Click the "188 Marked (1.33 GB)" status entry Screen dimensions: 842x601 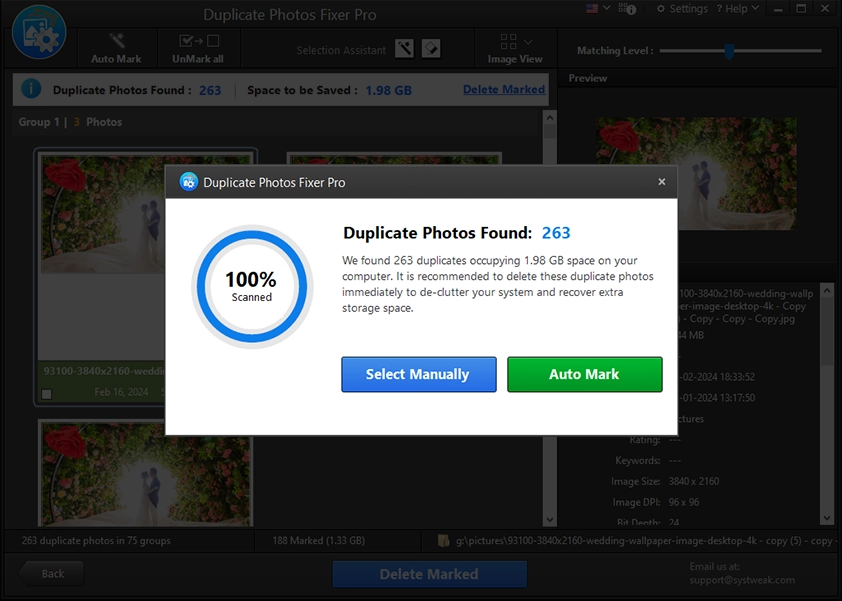tap(318, 541)
